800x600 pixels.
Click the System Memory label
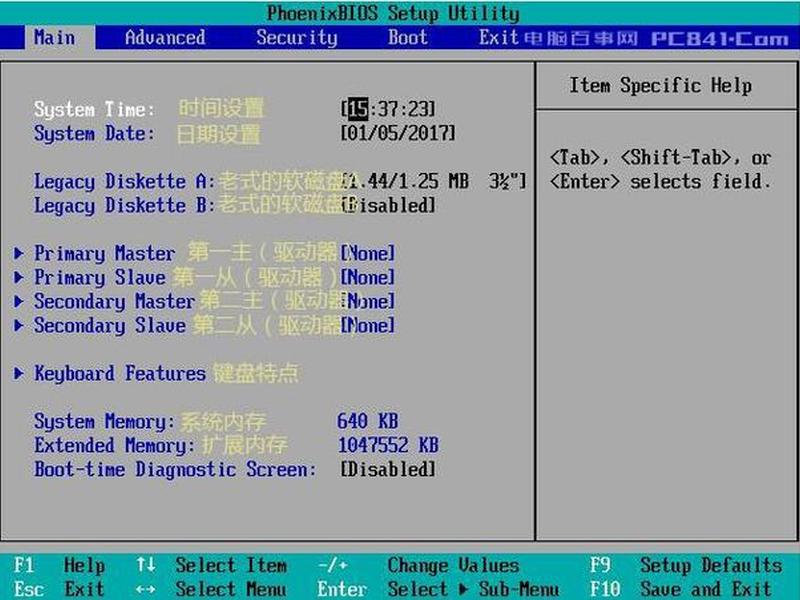(x=105, y=421)
